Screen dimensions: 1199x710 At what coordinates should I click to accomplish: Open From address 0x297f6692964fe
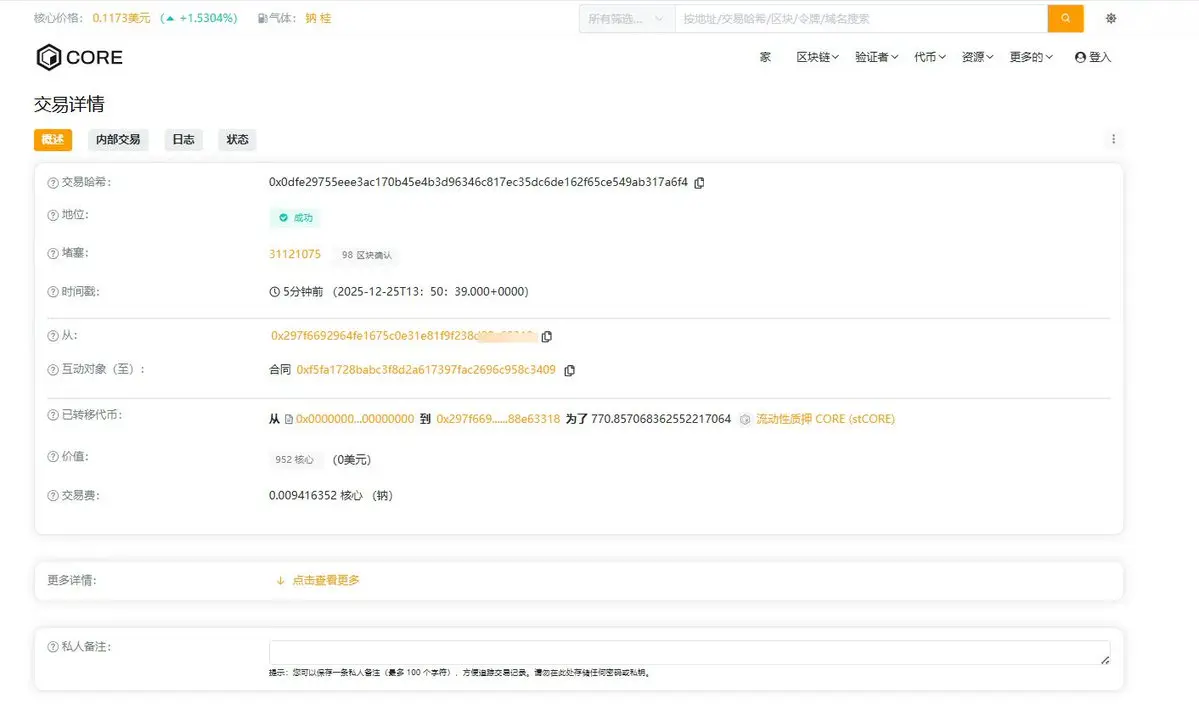point(404,336)
